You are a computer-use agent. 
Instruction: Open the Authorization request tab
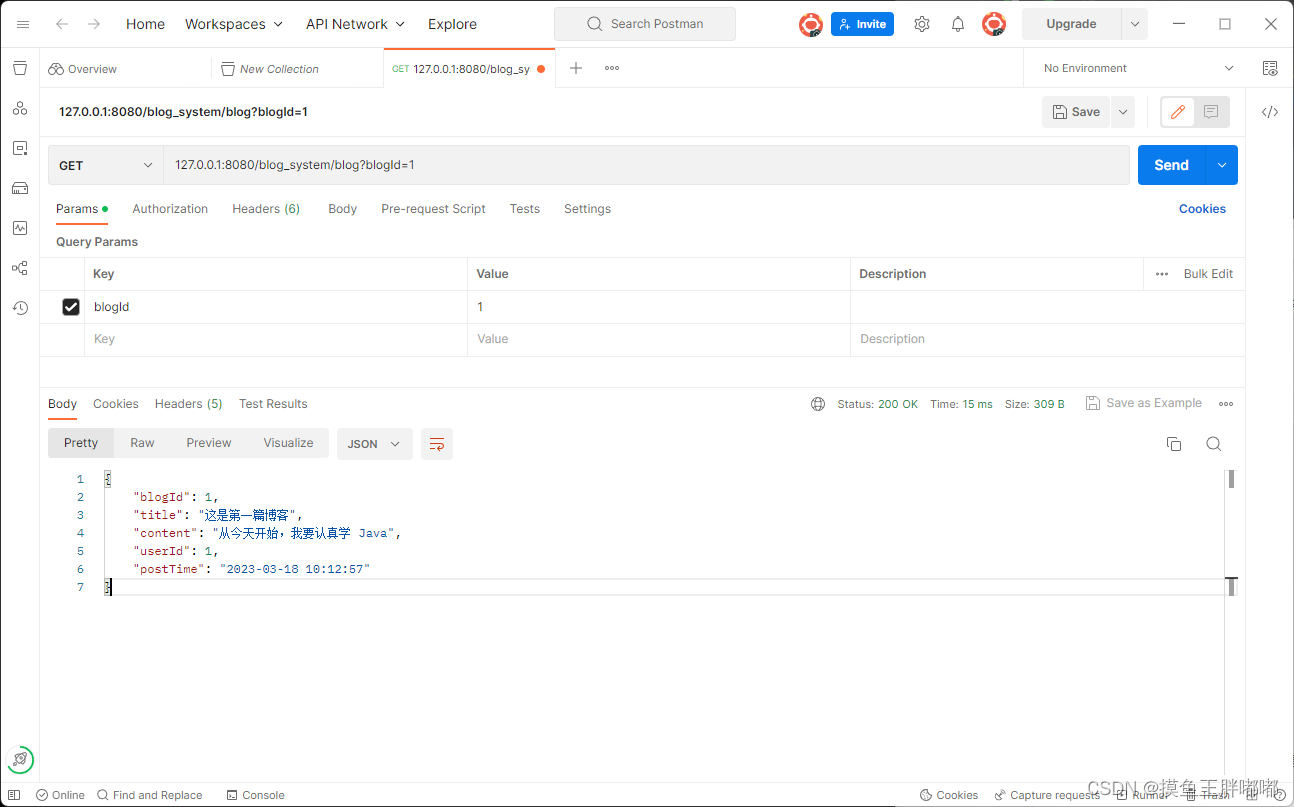[x=170, y=209]
